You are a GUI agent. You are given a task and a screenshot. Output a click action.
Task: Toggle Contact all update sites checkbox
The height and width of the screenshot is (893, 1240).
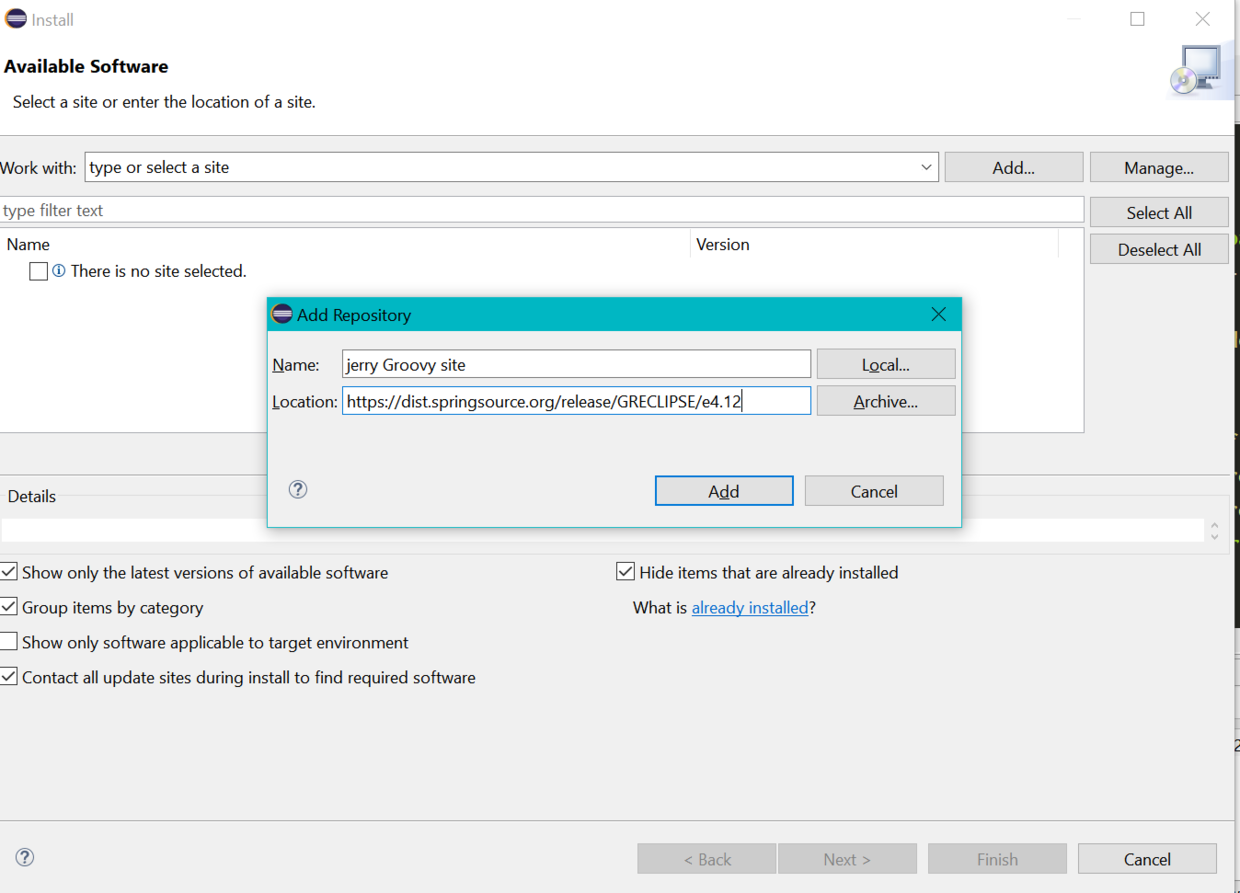click(x=9, y=677)
